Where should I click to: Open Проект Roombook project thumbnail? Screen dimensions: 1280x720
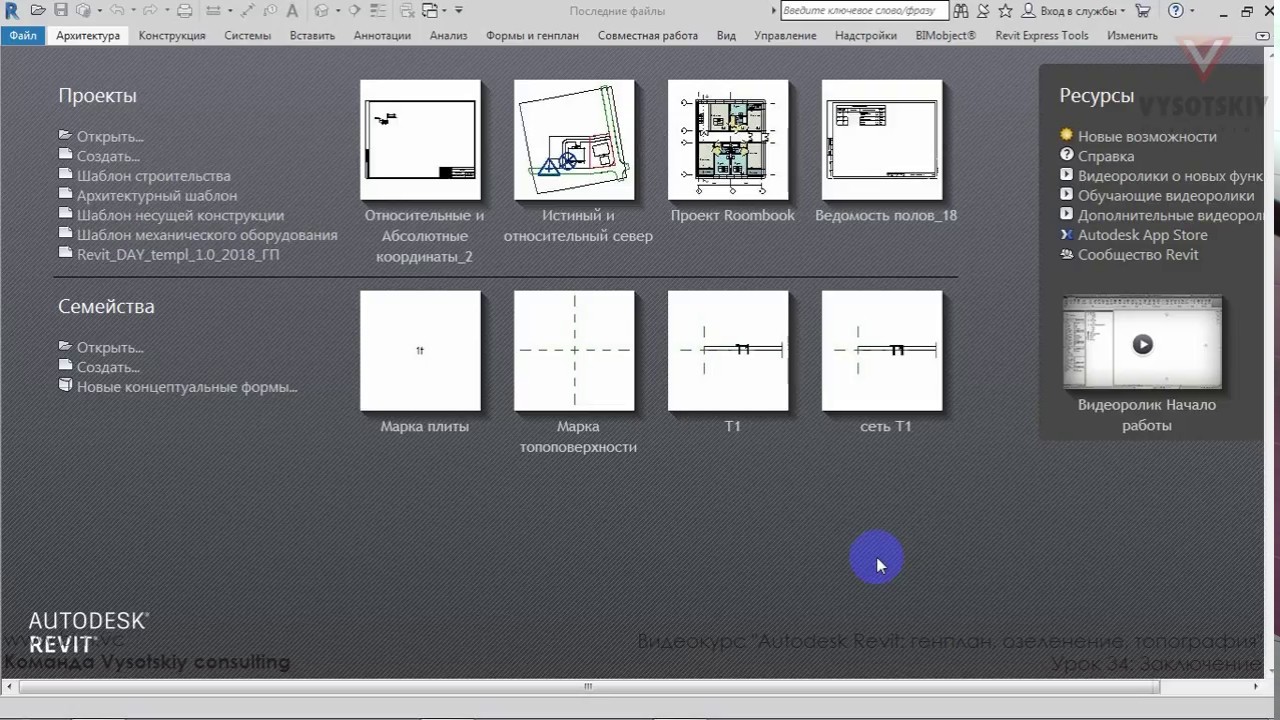[728, 140]
